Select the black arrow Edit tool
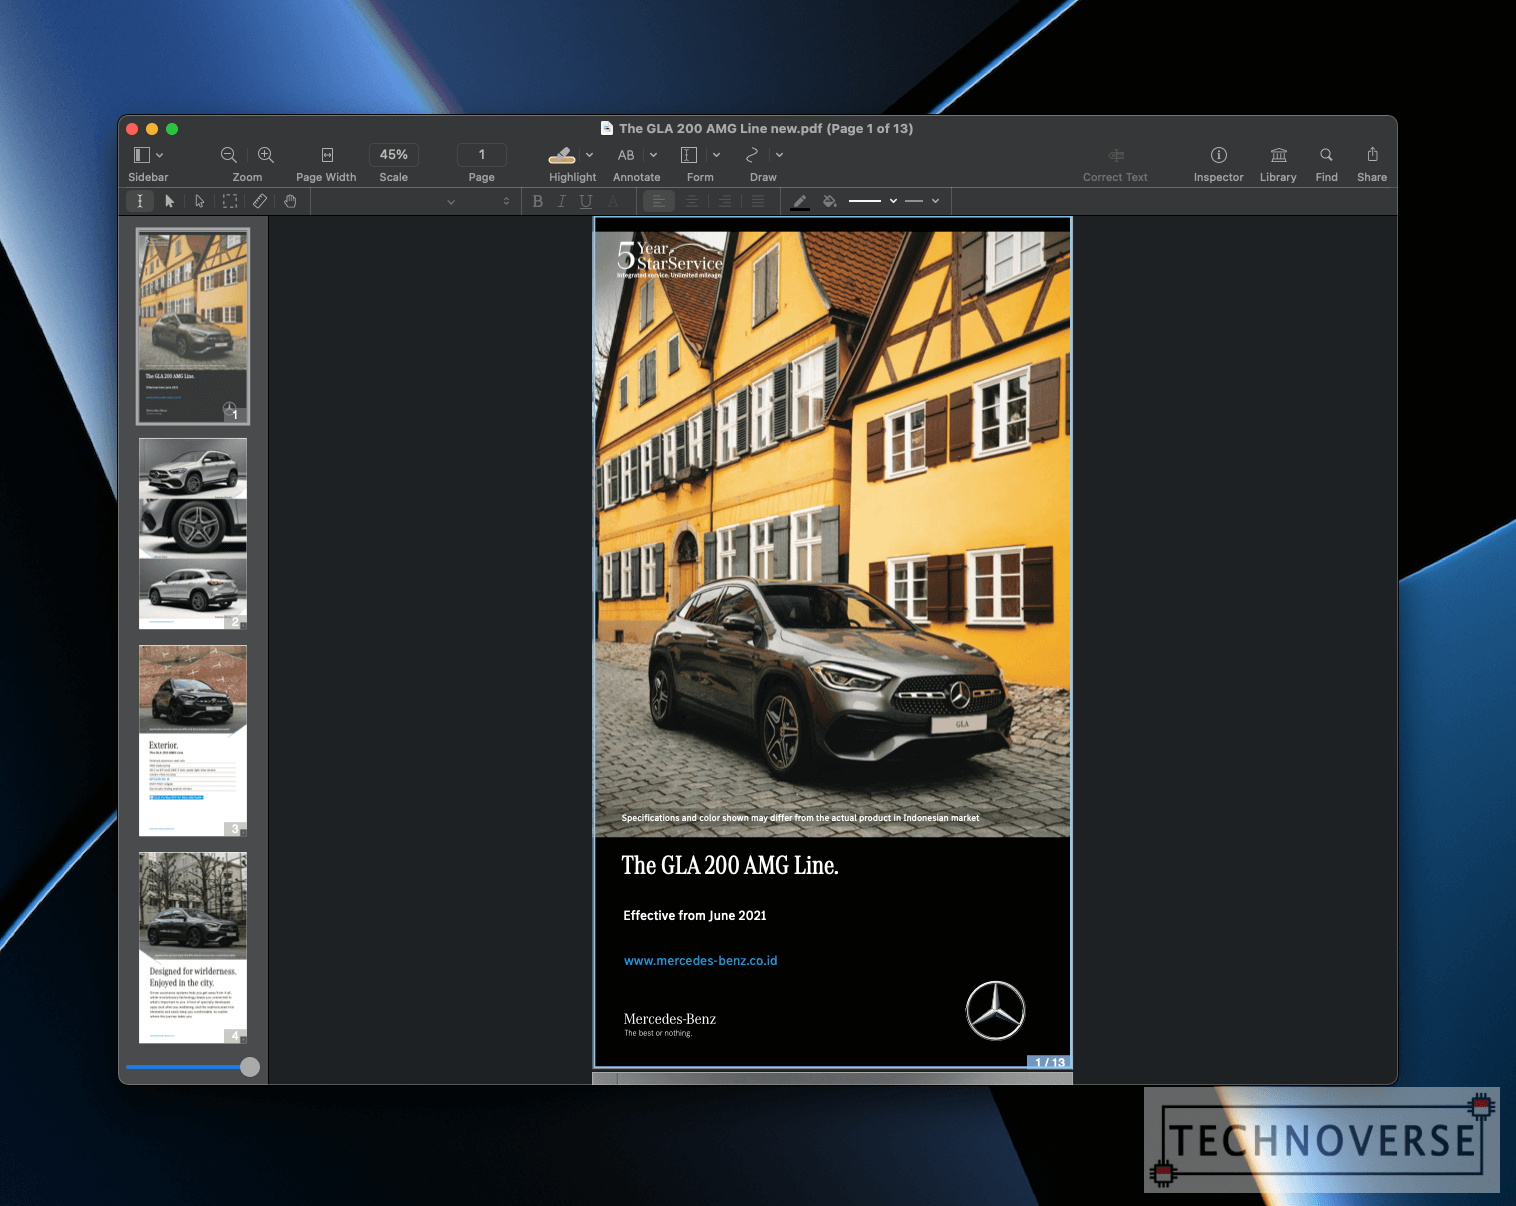The height and width of the screenshot is (1206, 1516). (x=169, y=201)
